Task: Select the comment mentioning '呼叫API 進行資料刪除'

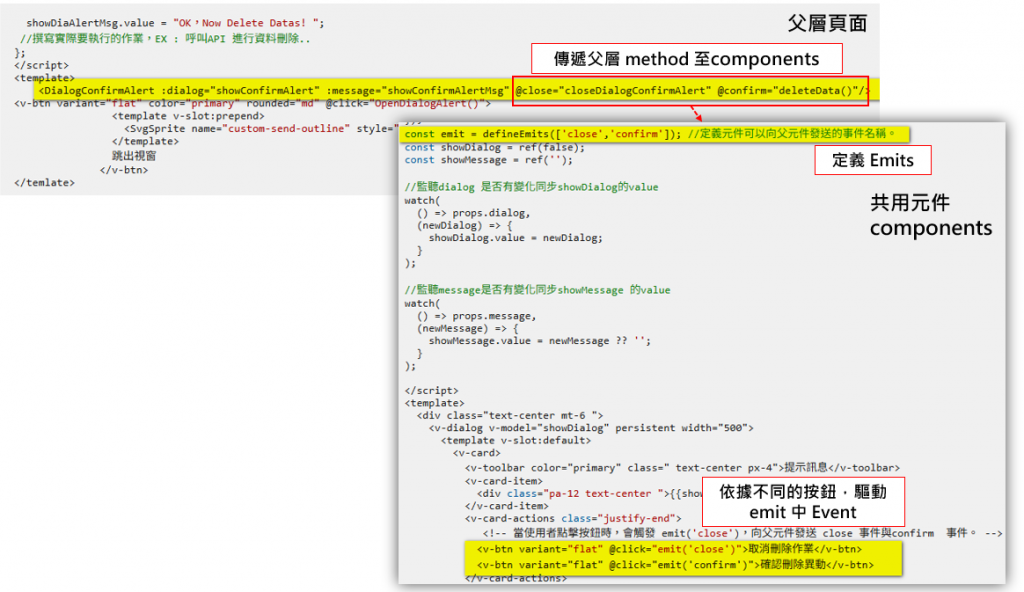Action: coord(165,39)
